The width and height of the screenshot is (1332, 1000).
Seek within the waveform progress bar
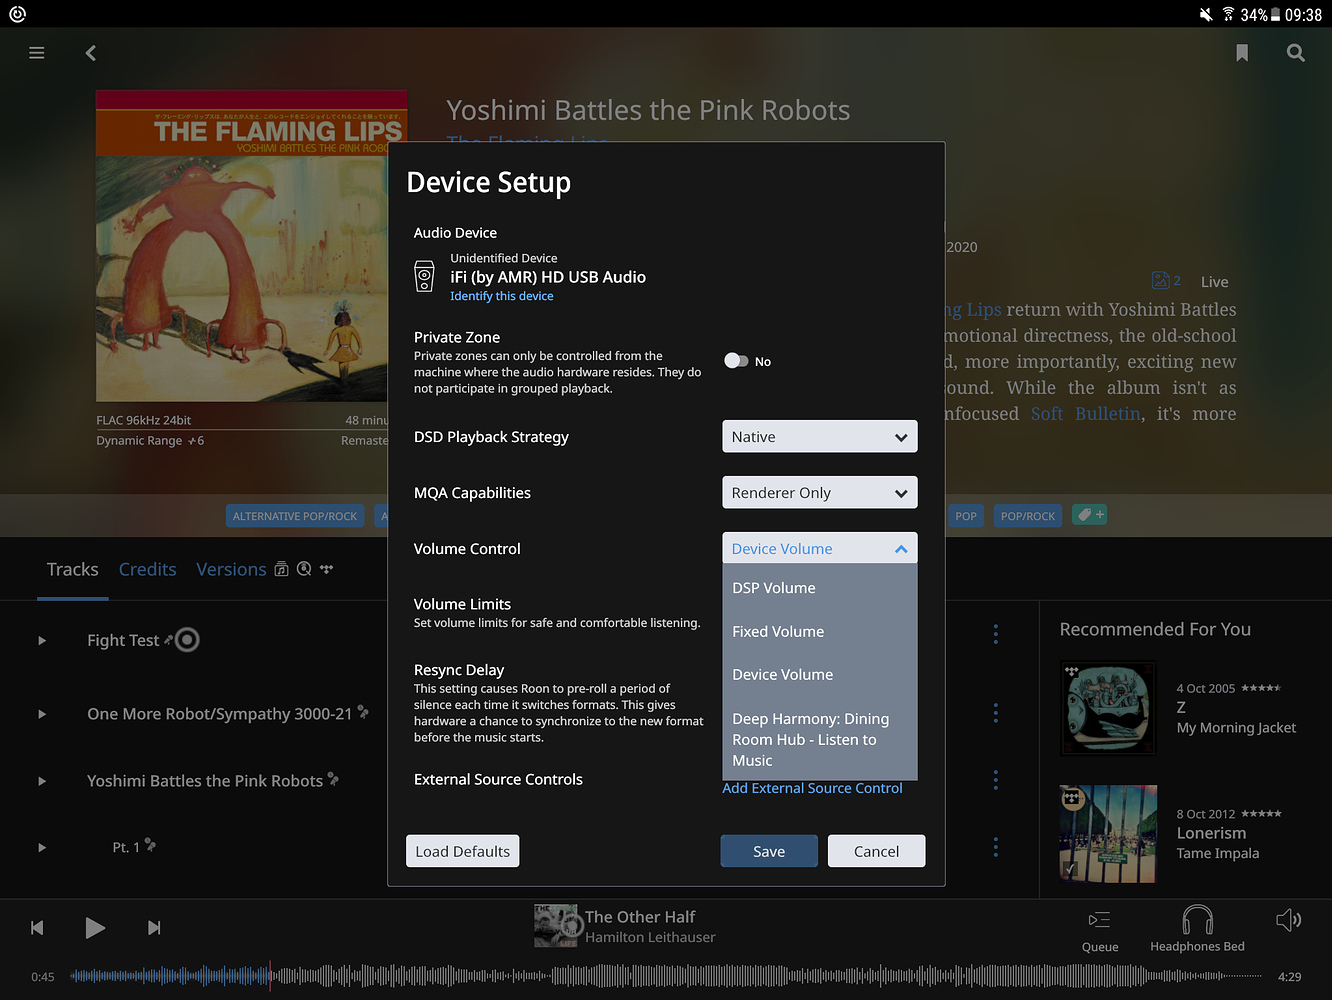[660, 976]
